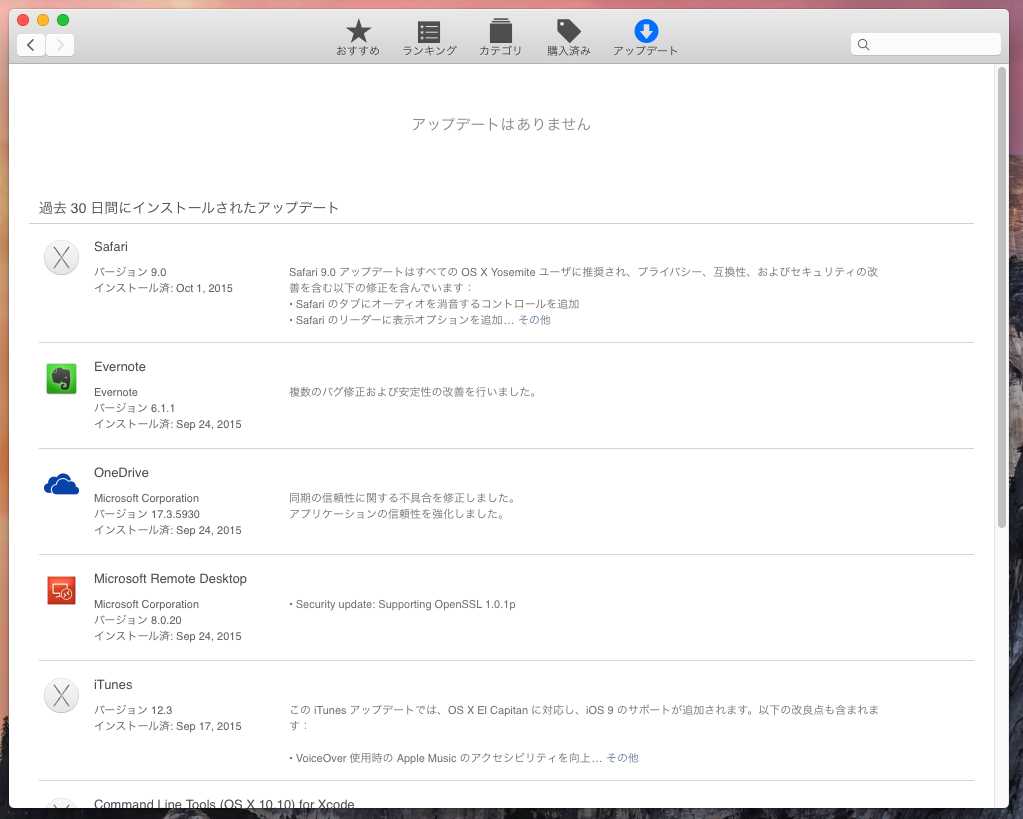The image size is (1023, 819).
Task: Click アップデートはありません message
Action: 501,124
